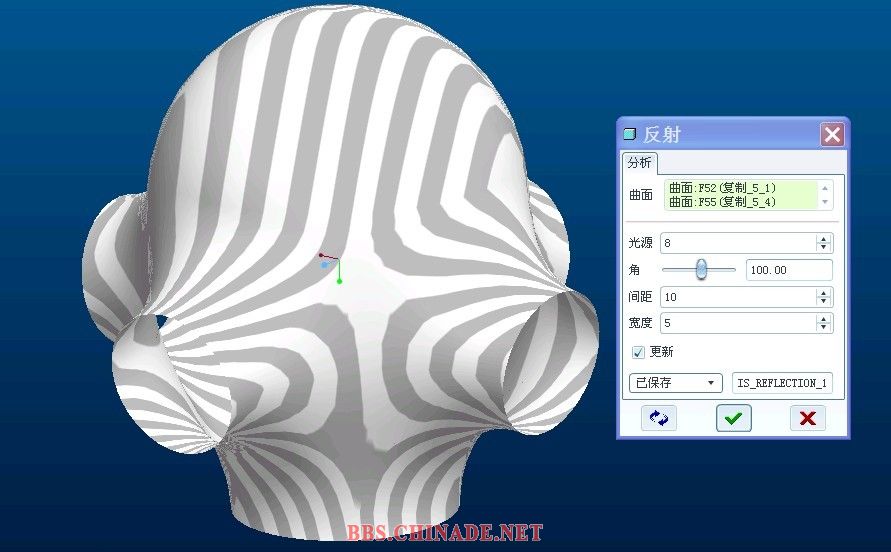
Task: Click the coordinate system triad on model
Action: 330,267
